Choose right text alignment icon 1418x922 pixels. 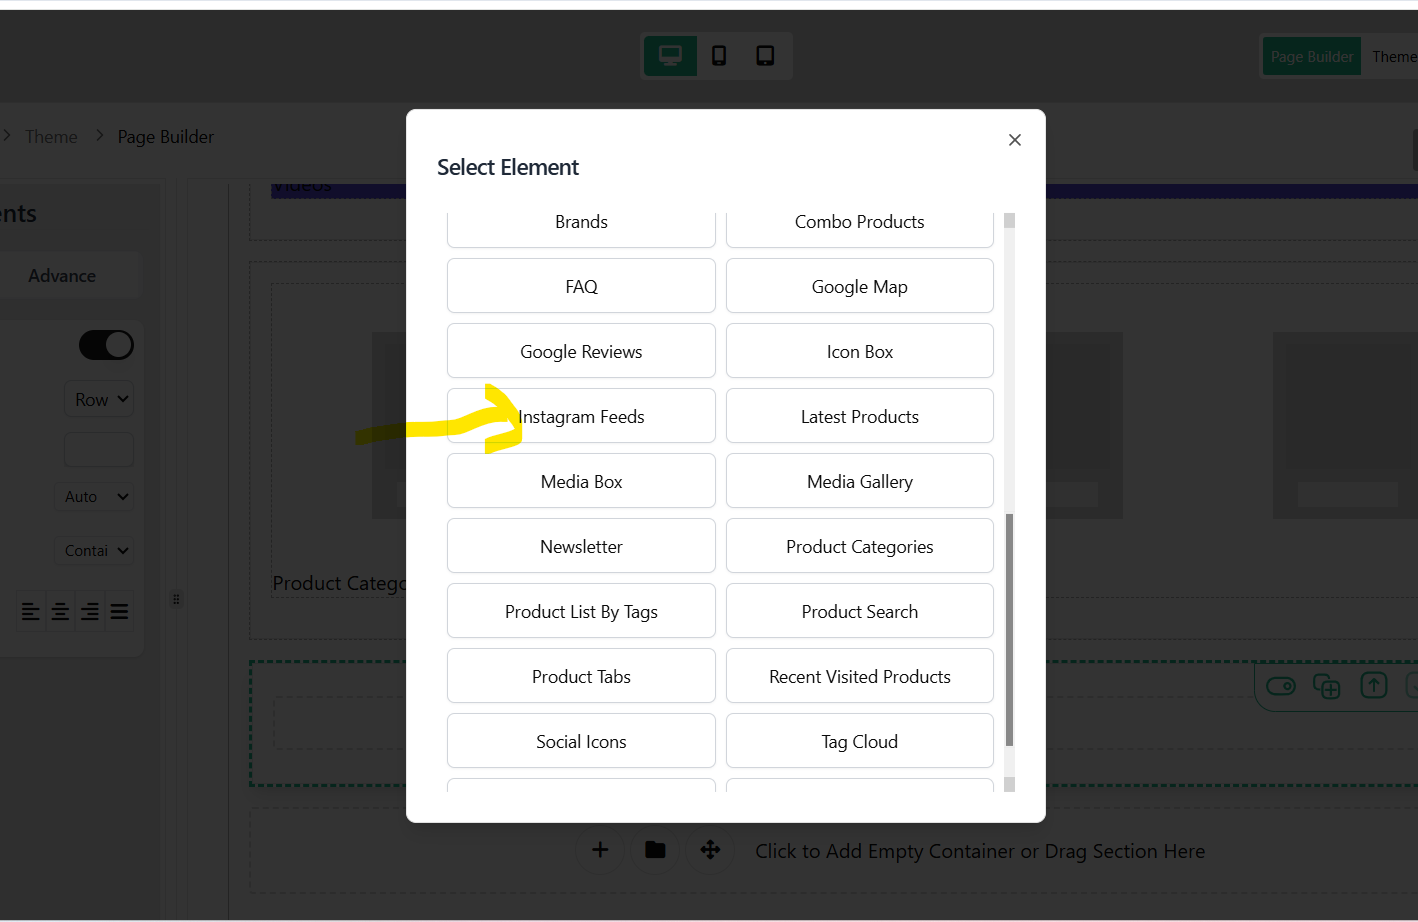pyautogui.click(x=90, y=611)
